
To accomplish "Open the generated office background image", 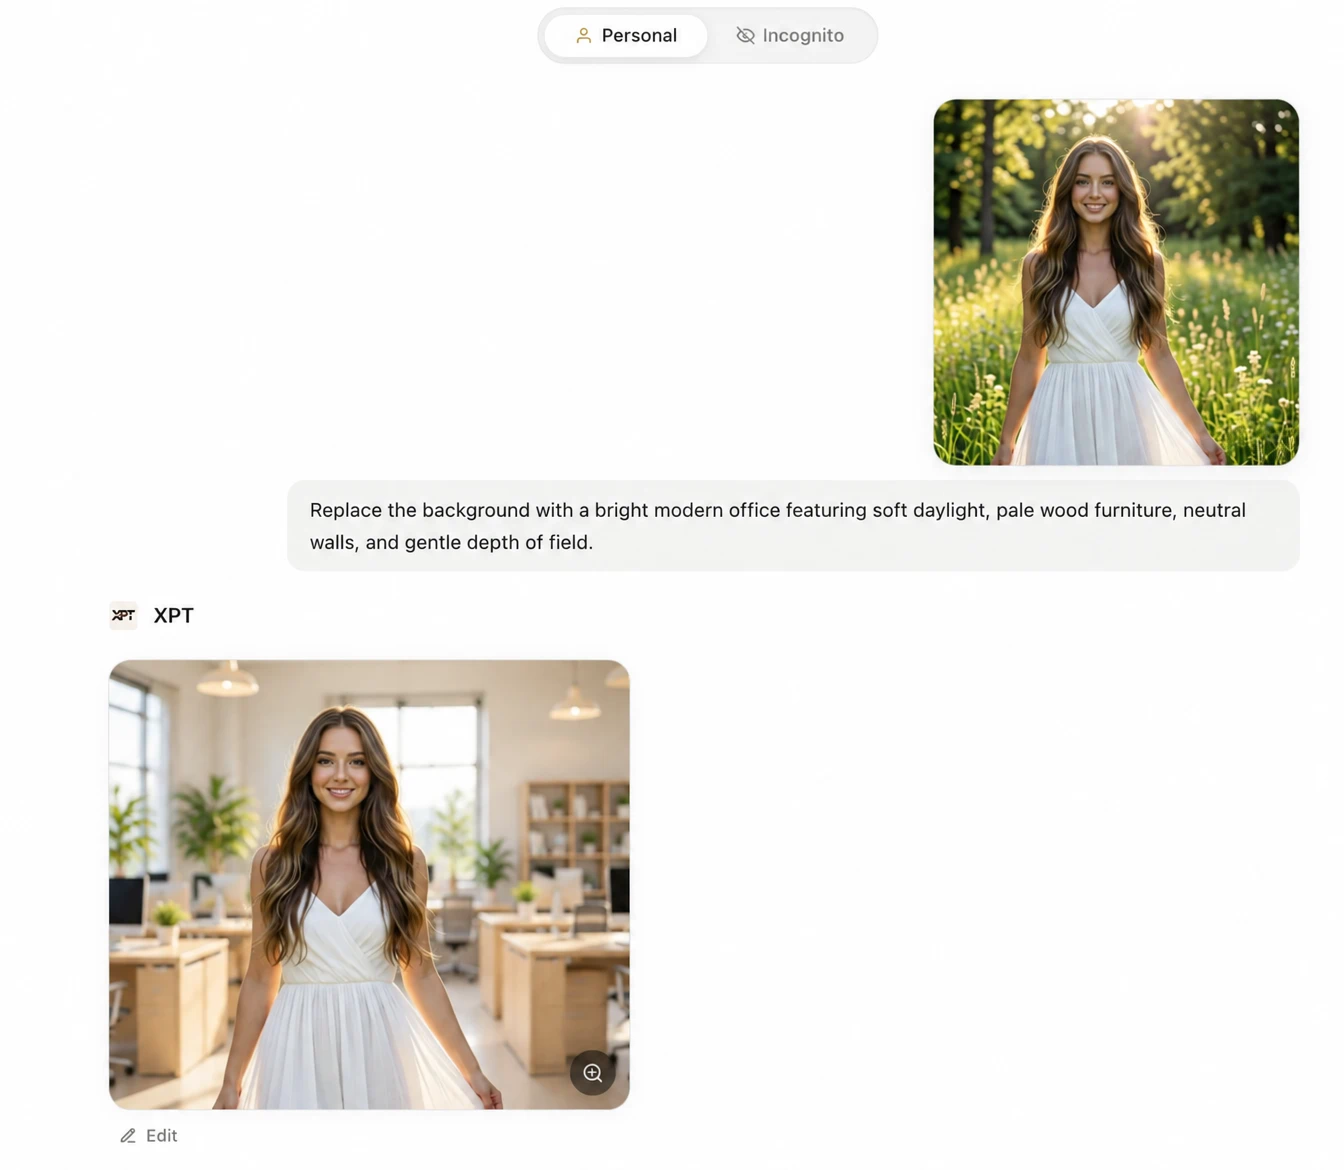I will [x=369, y=884].
